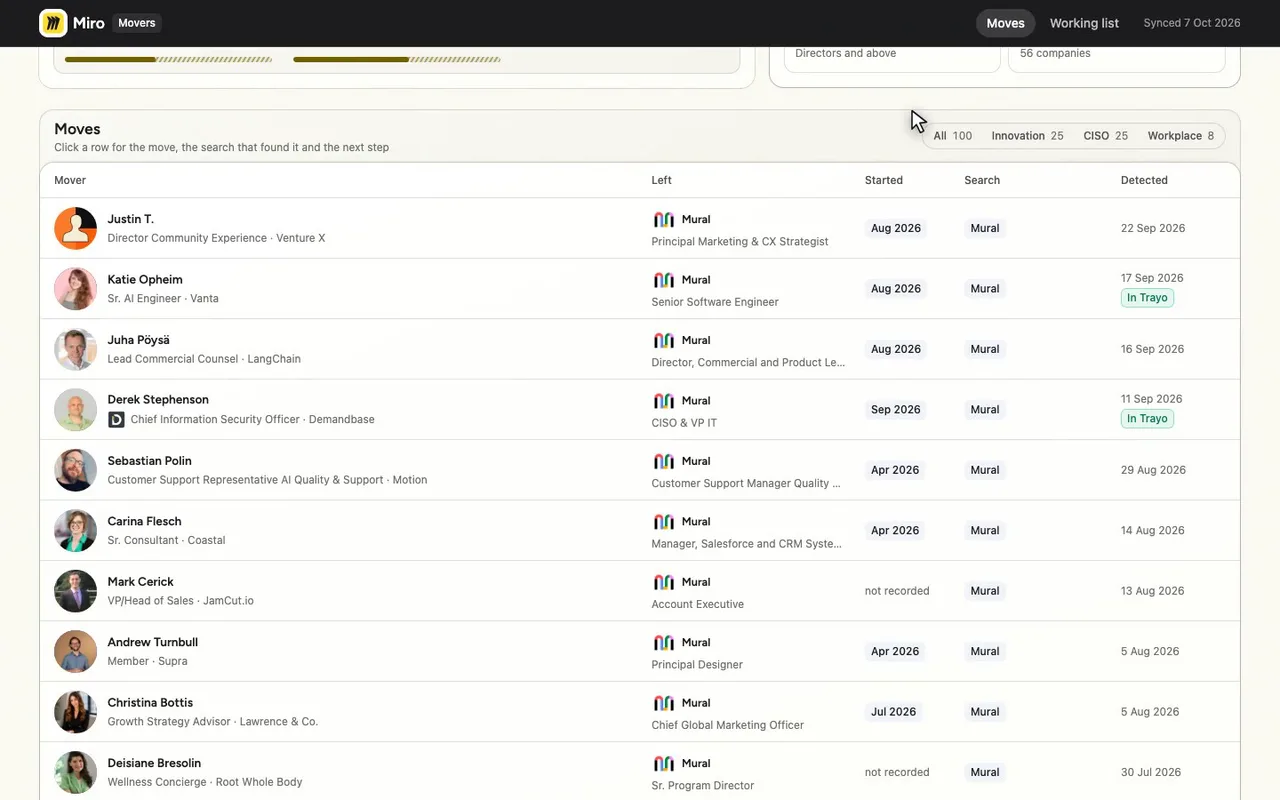Click the Mover column header
1280x800 pixels.
point(70,180)
